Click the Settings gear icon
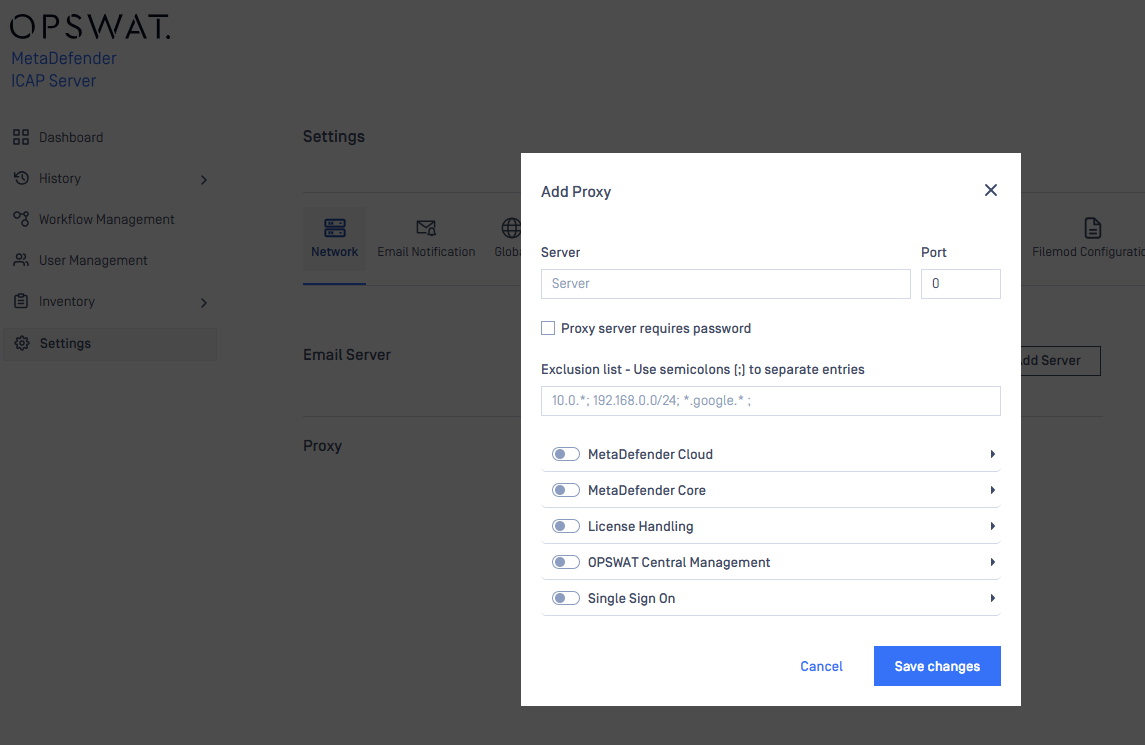The height and width of the screenshot is (745, 1145). pos(22,343)
